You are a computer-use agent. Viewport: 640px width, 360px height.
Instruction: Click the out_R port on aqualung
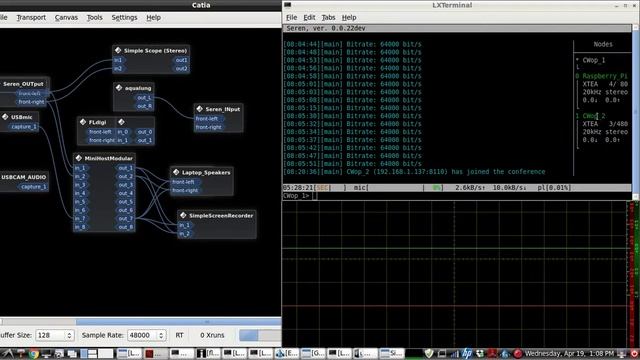tap(144, 106)
